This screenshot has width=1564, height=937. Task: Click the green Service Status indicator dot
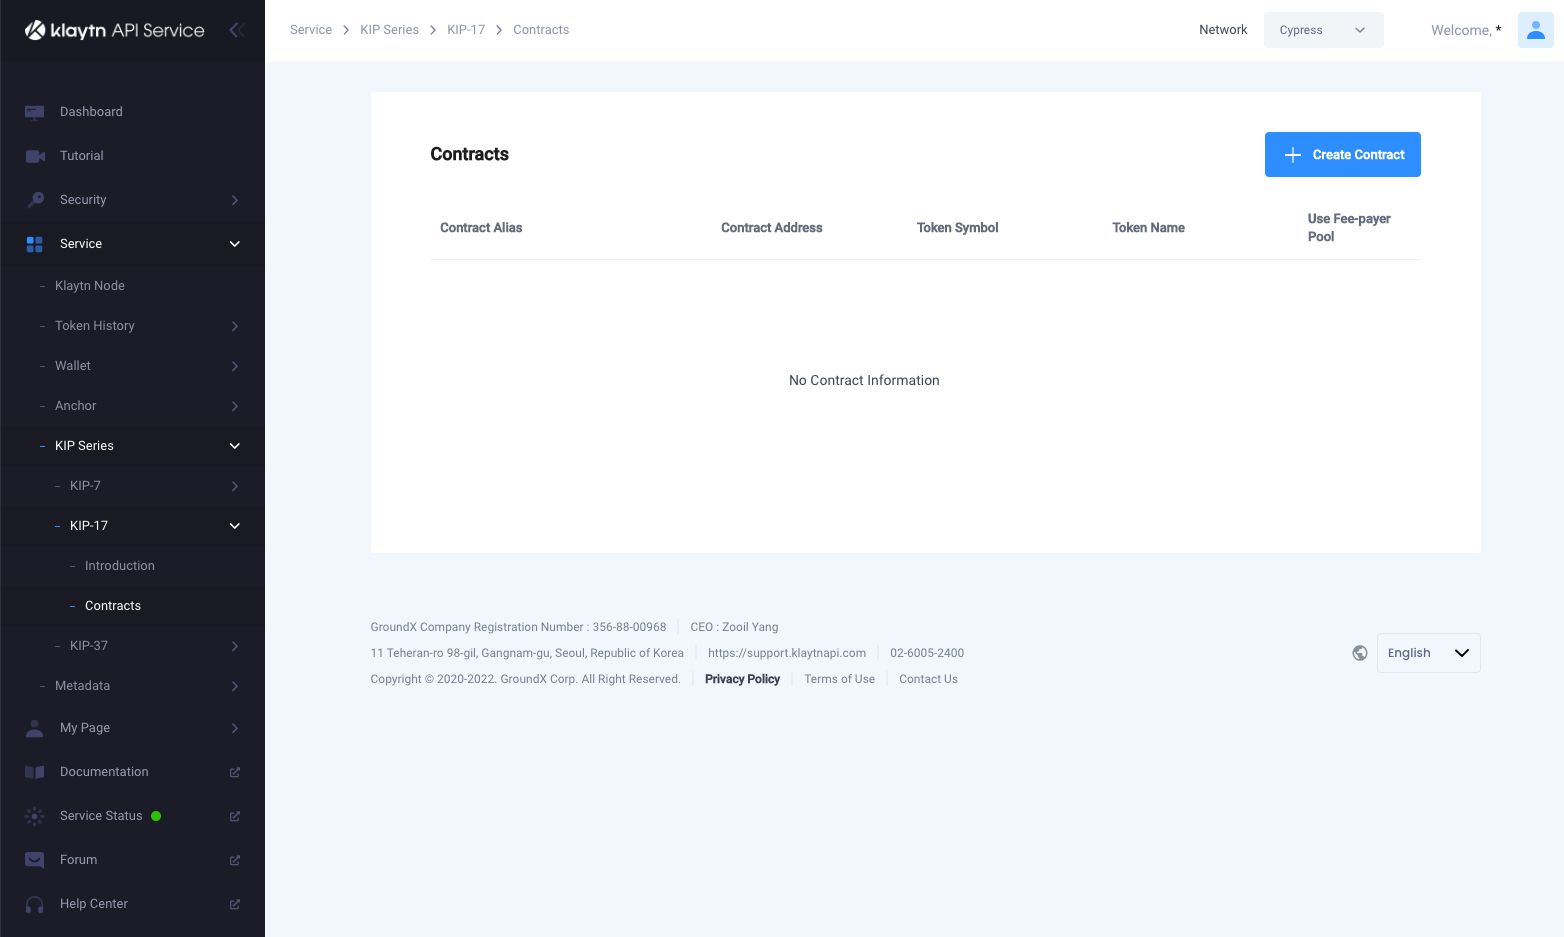156,816
